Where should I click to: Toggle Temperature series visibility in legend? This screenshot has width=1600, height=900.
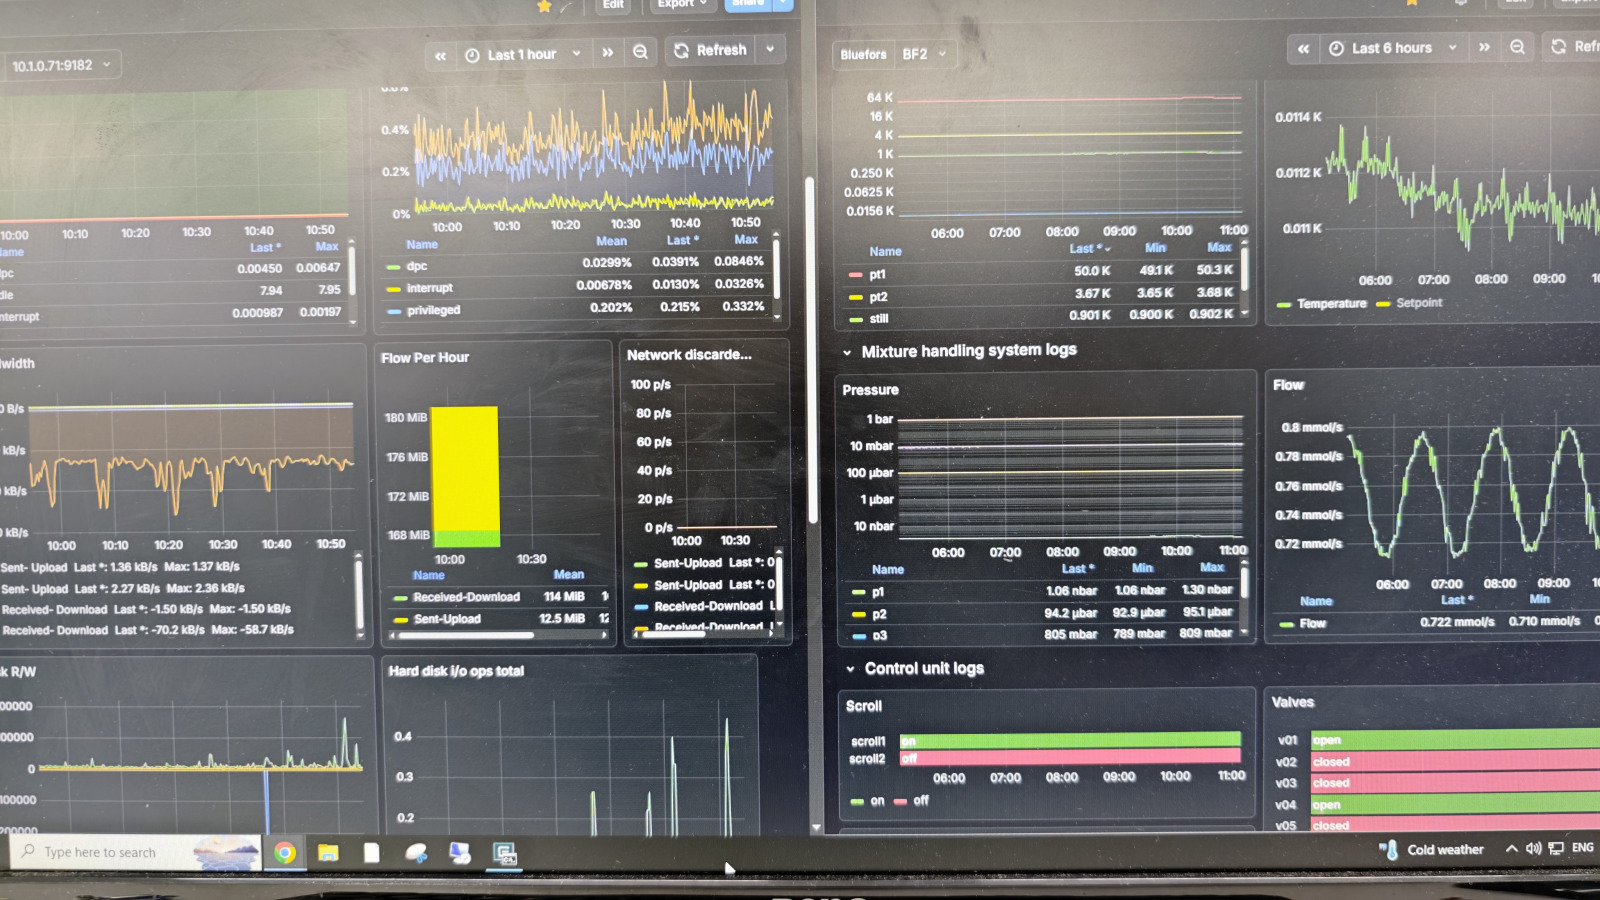pyautogui.click(x=1331, y=303)
